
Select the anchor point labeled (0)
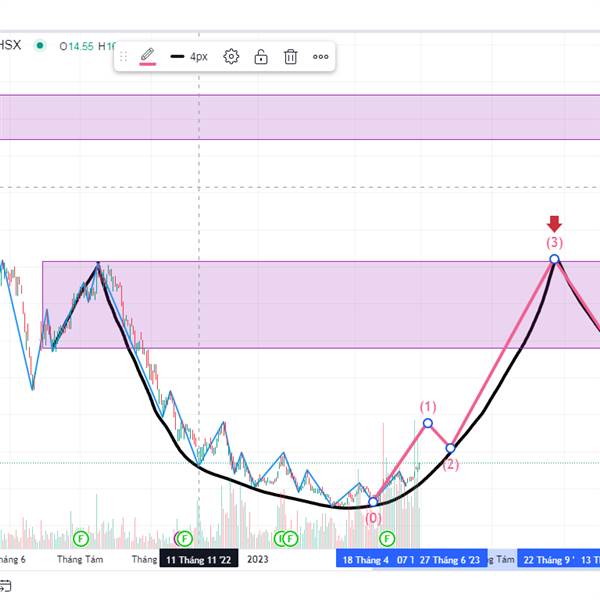pyautogui.click(x=373, y=502)
